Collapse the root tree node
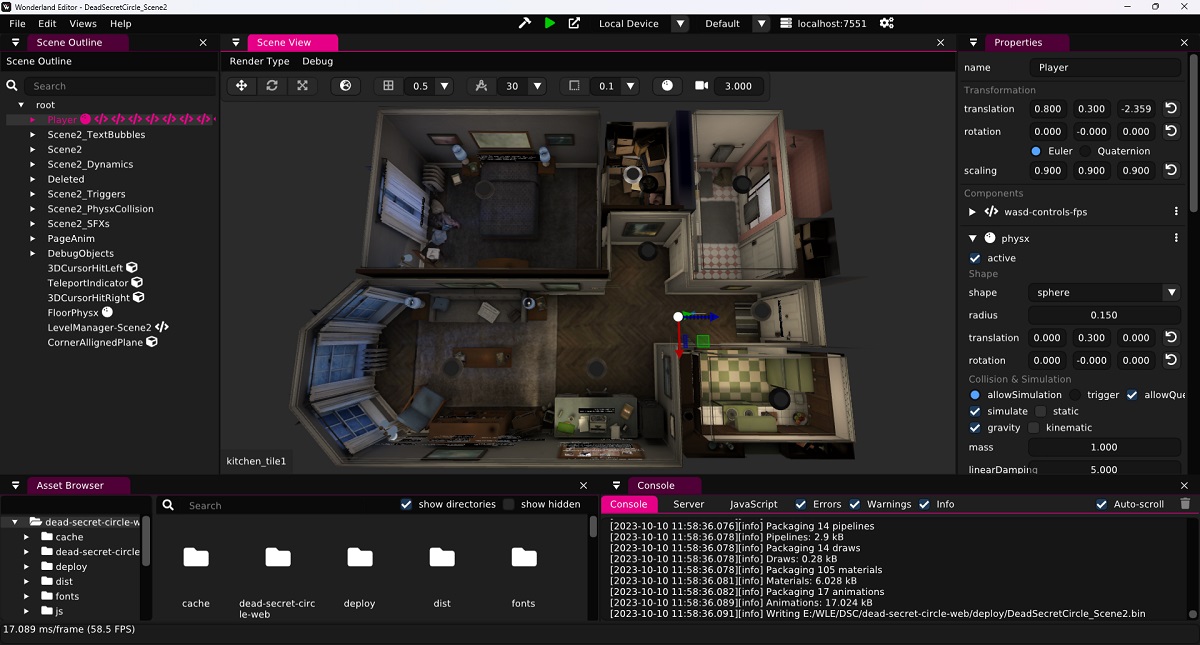Image resolution: width=1200 pixels, height=645 pixels. click(x=21, y=104)
